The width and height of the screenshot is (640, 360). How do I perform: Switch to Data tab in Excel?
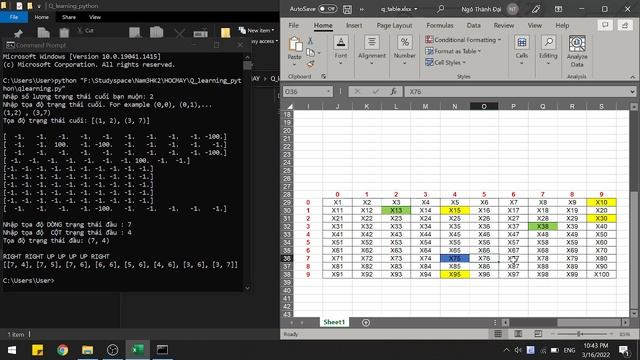[x=473, y=25]
